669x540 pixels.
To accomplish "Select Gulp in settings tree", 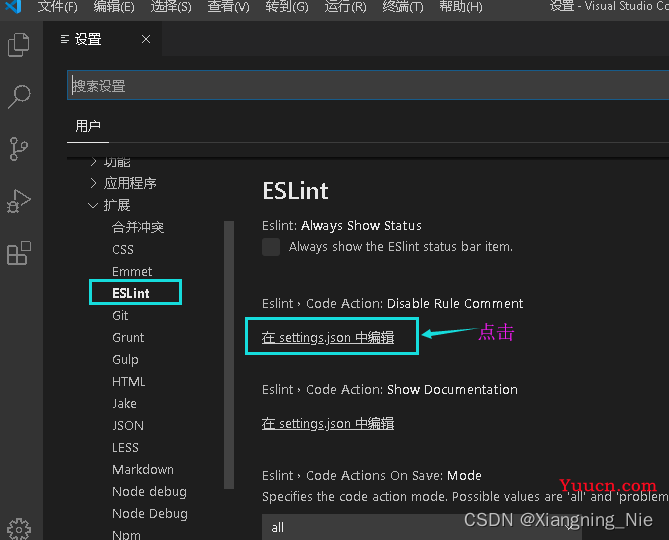I will [125, 360].
